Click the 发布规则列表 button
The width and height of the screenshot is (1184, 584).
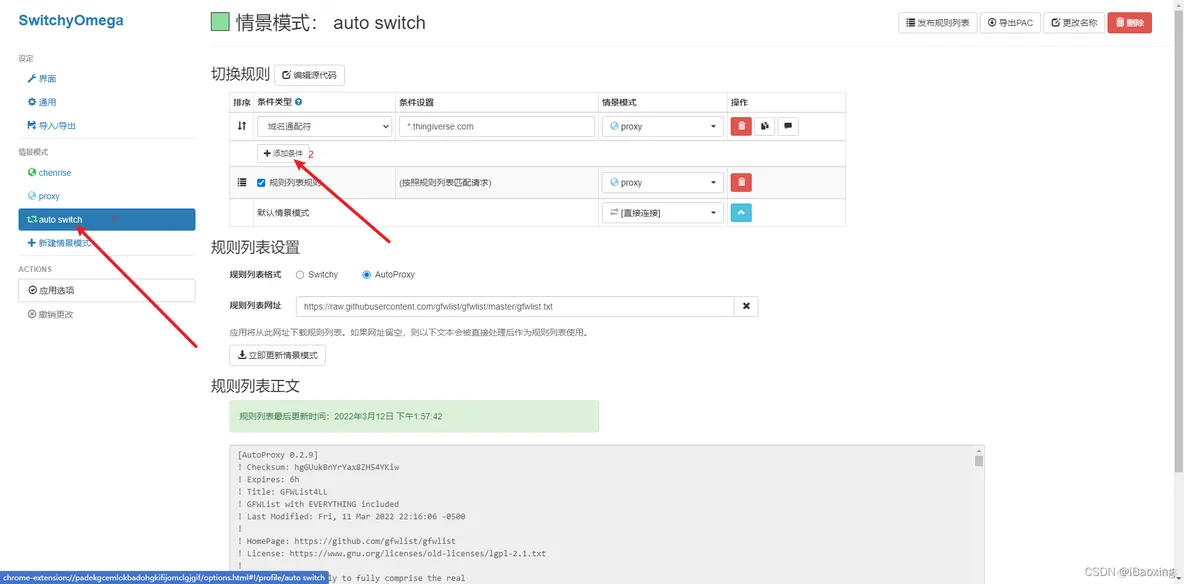click(x=937, y=23)
